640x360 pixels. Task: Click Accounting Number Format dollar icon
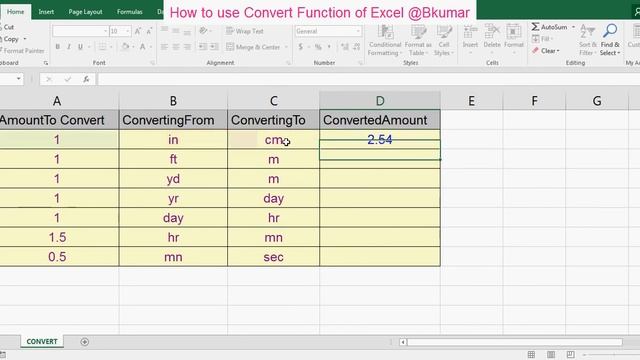click(x=300, y=47)
